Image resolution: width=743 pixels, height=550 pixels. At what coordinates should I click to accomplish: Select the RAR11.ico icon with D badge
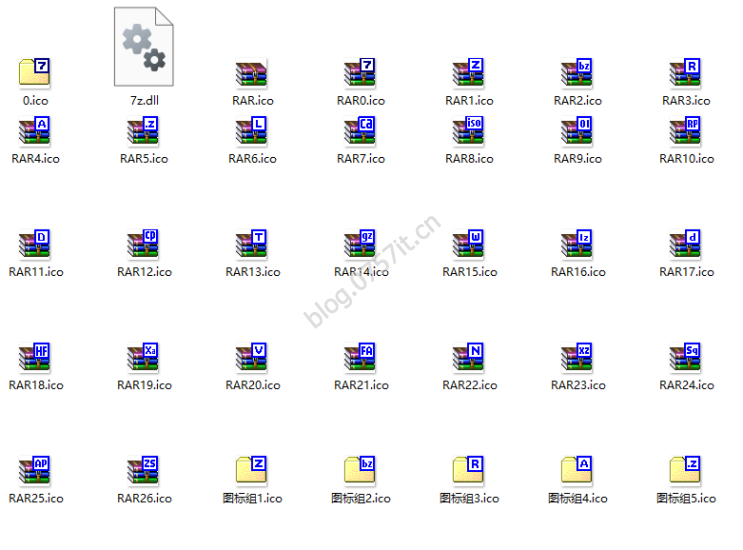click(x=35, y=244)
